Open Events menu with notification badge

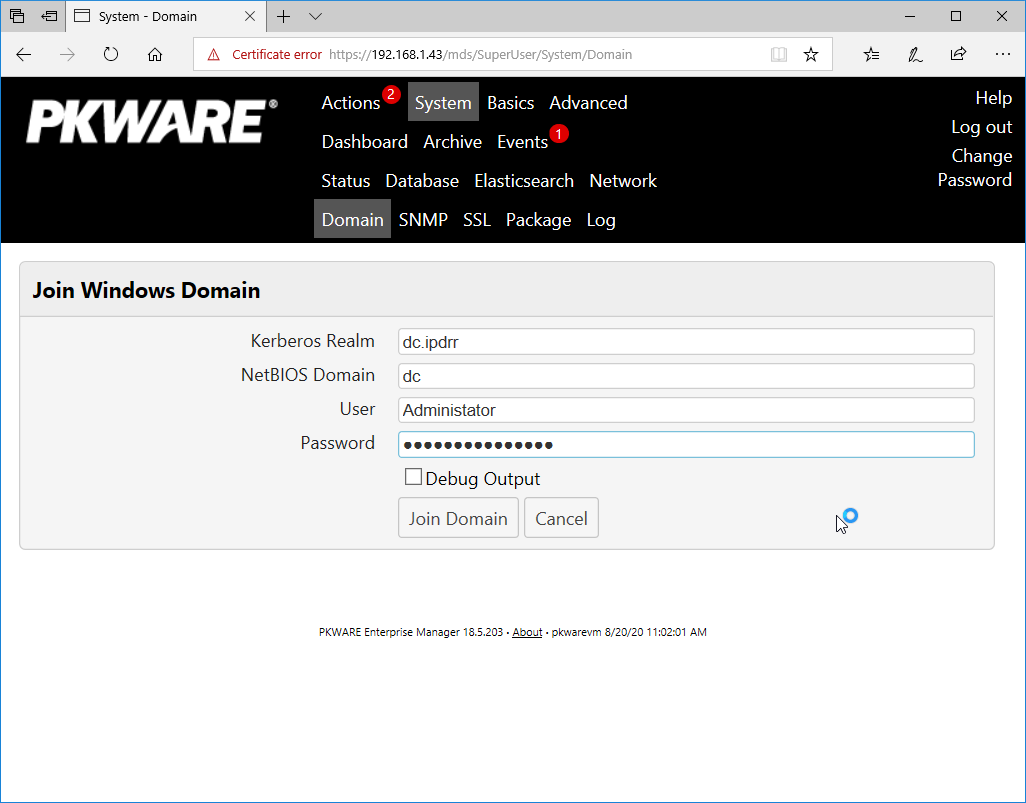pyautogui.click(x=522, y=142)
